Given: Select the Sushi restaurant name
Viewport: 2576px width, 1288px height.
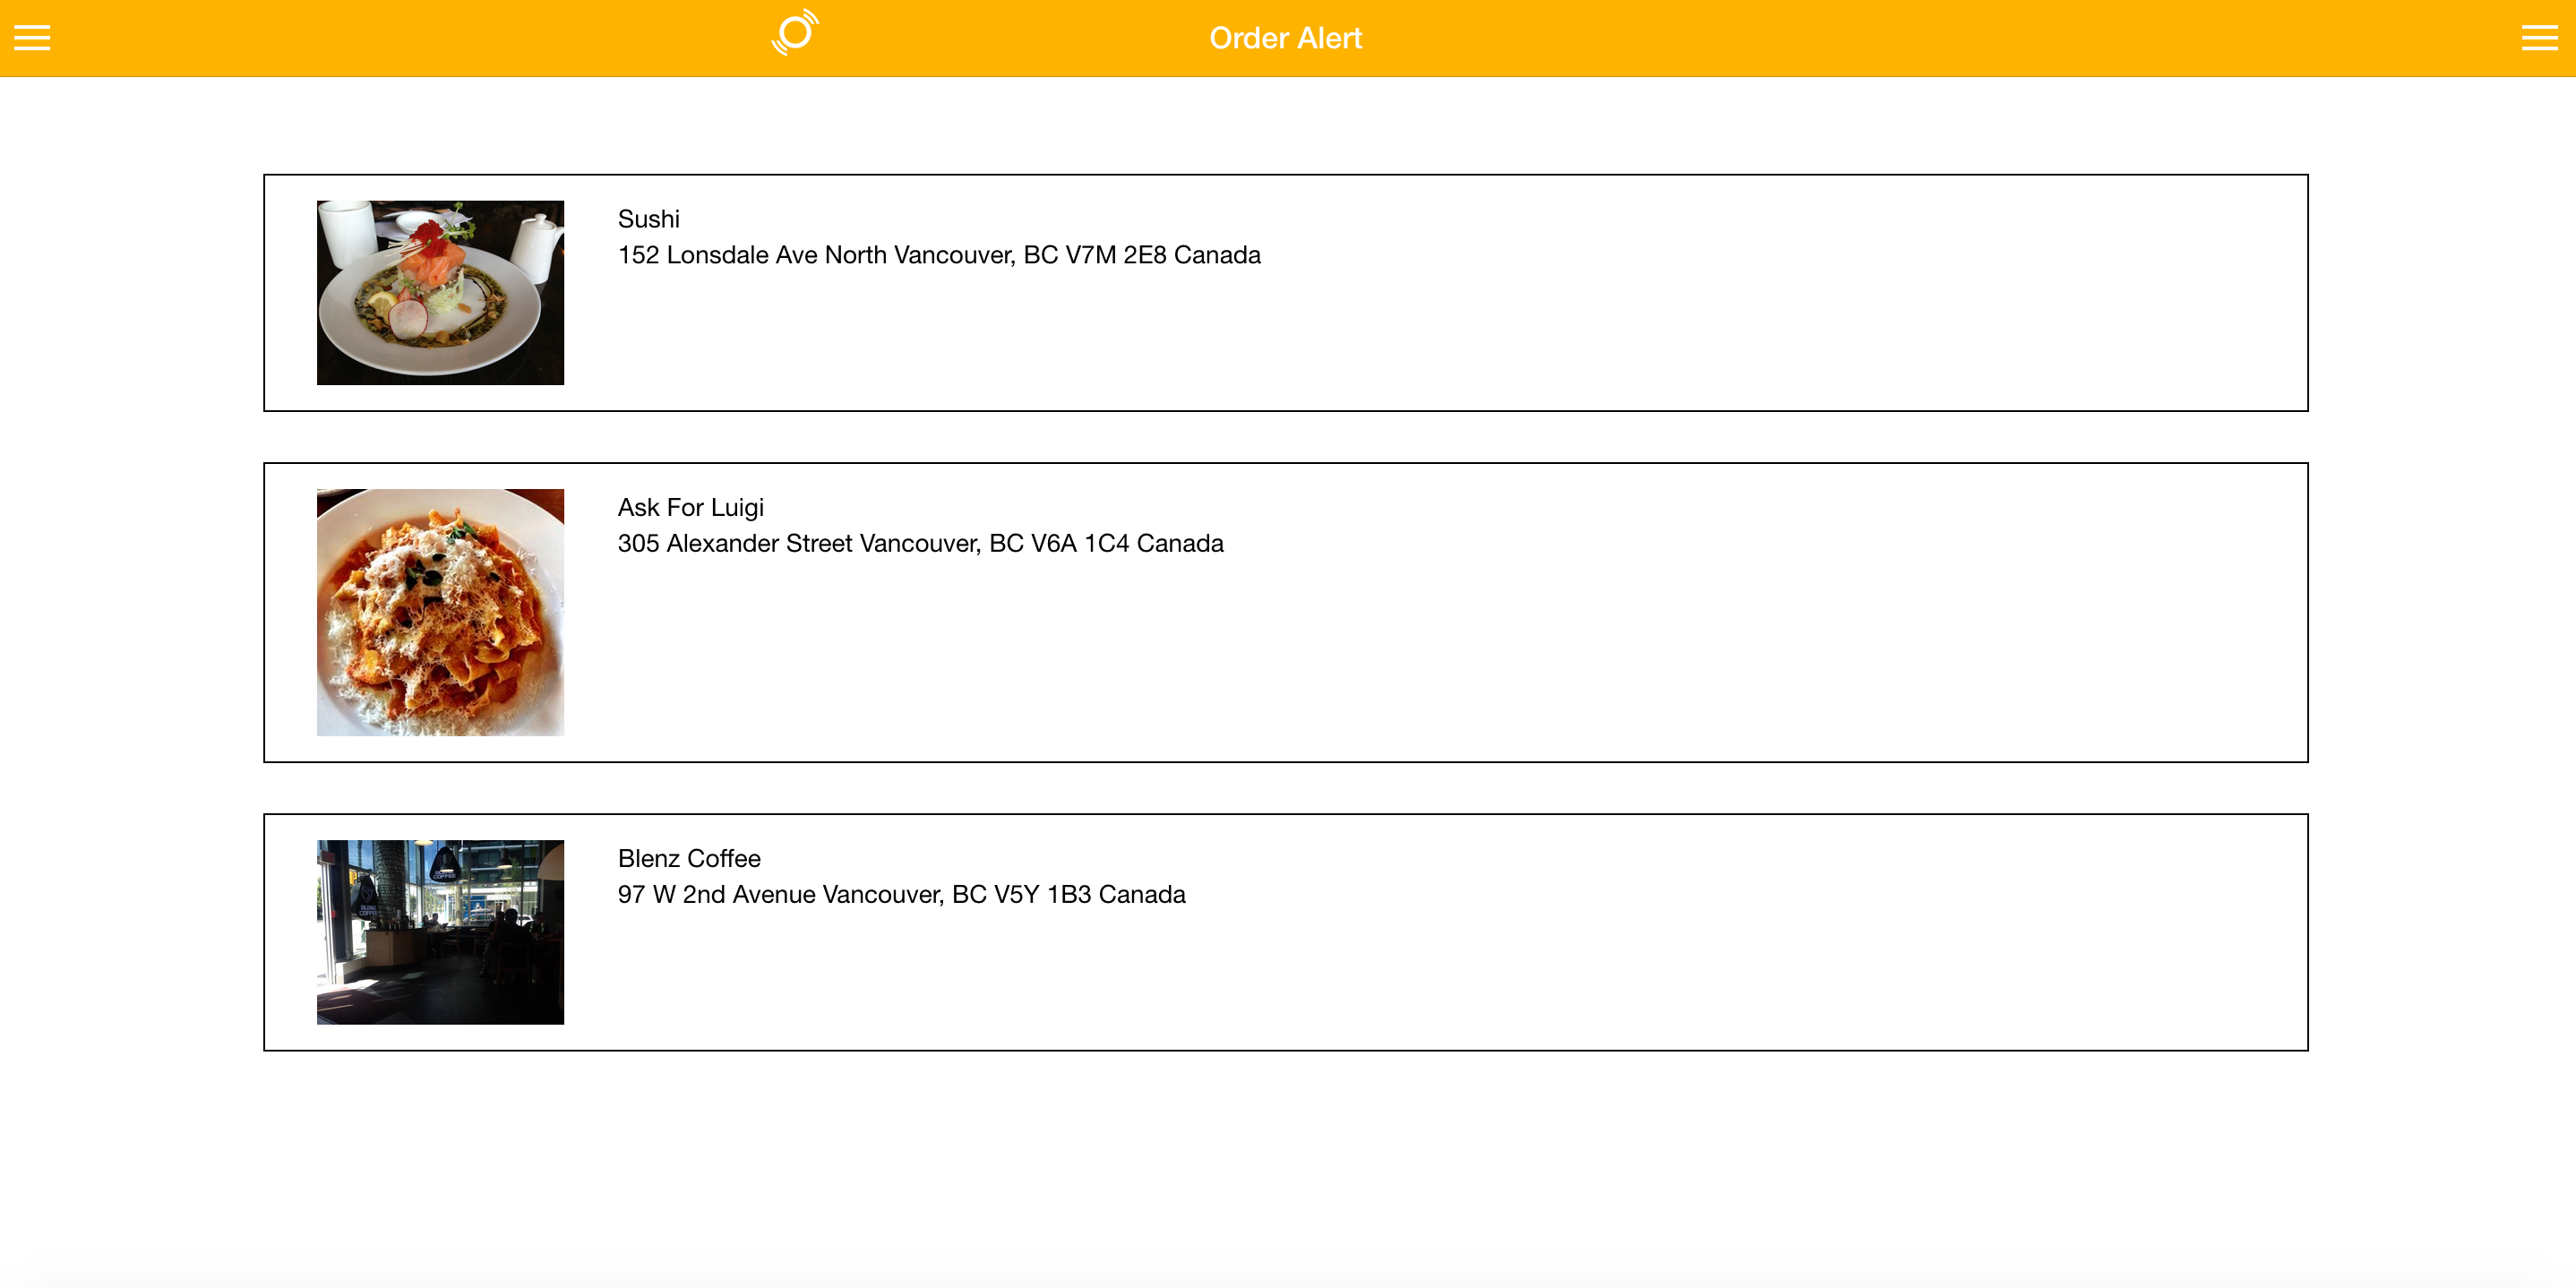Looking at the screenshot, I should tap(648, 219).
